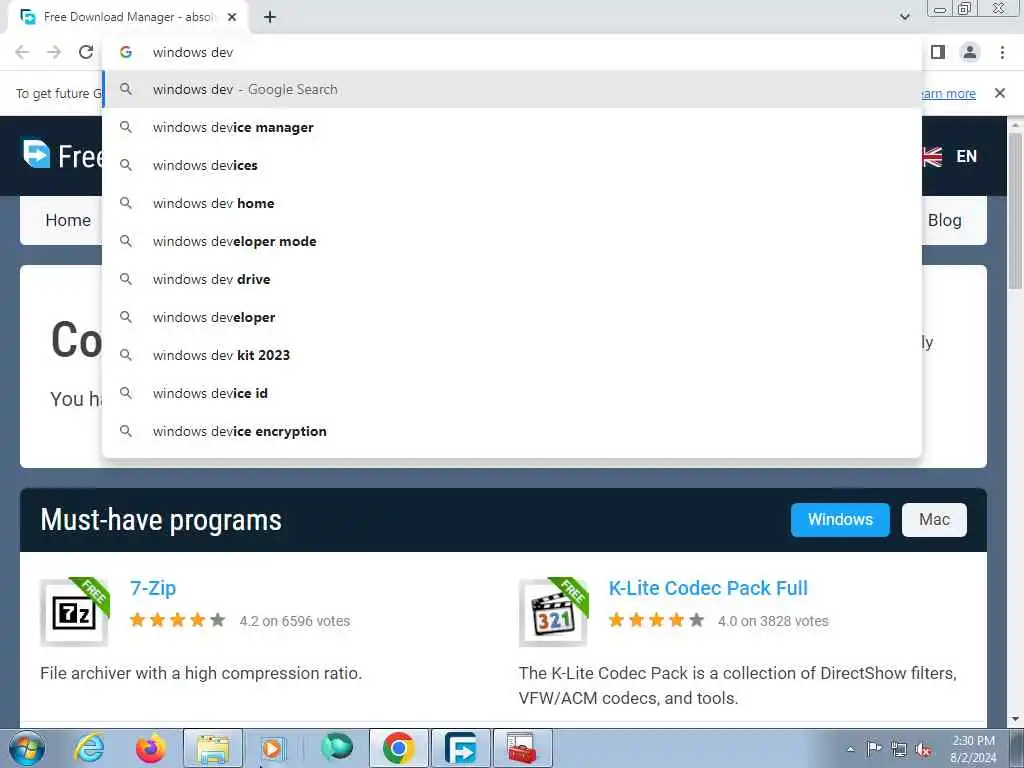Show hidden system tray icons
1024x768 pixels.
850,749
